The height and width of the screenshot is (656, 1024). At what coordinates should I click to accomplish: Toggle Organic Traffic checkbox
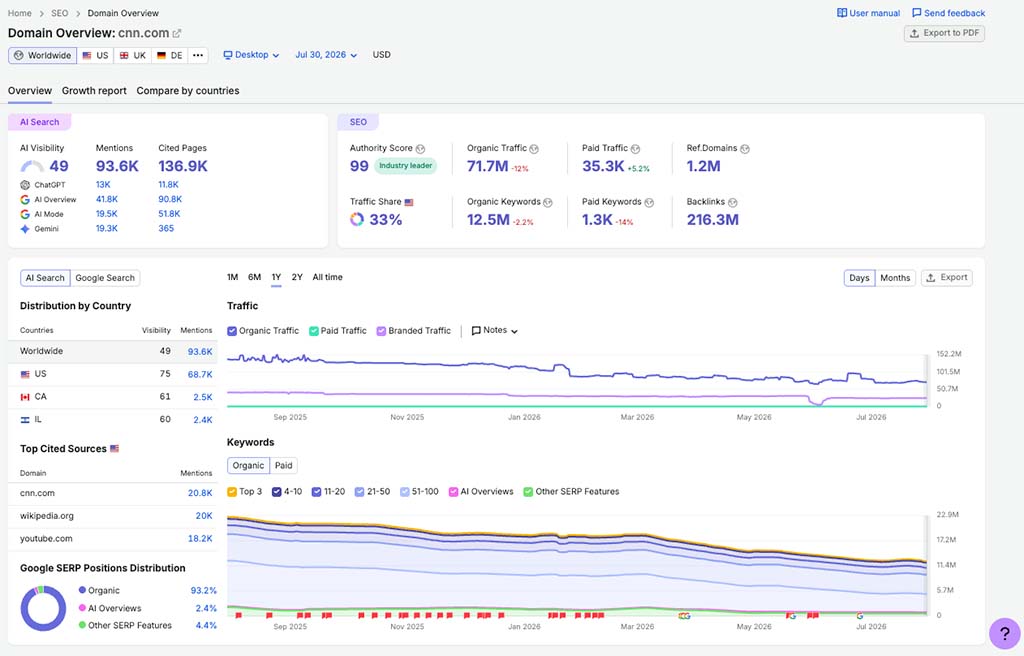(232, 331)
